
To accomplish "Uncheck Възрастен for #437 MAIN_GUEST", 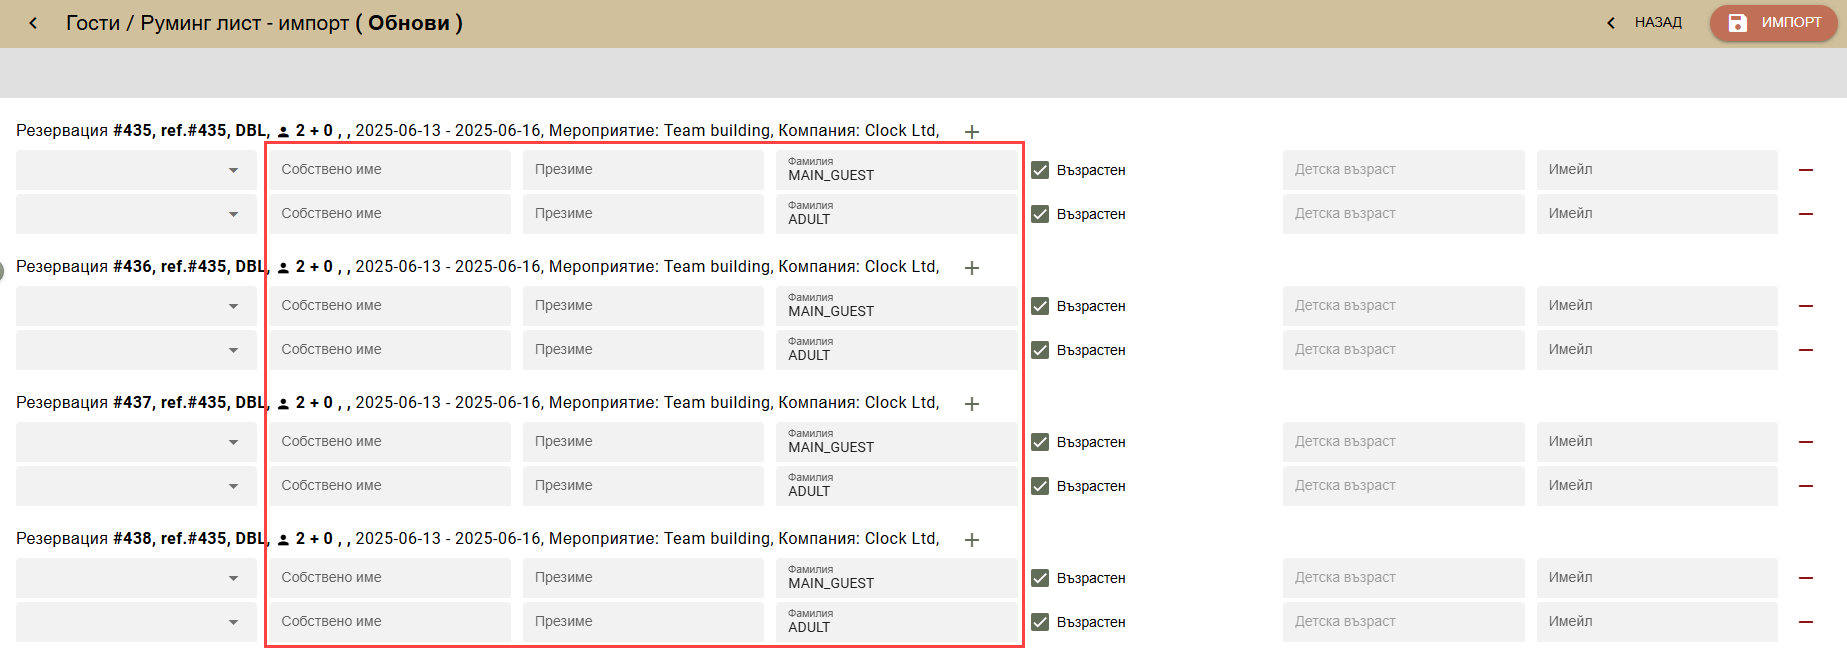I will [x=1040, y=442].
